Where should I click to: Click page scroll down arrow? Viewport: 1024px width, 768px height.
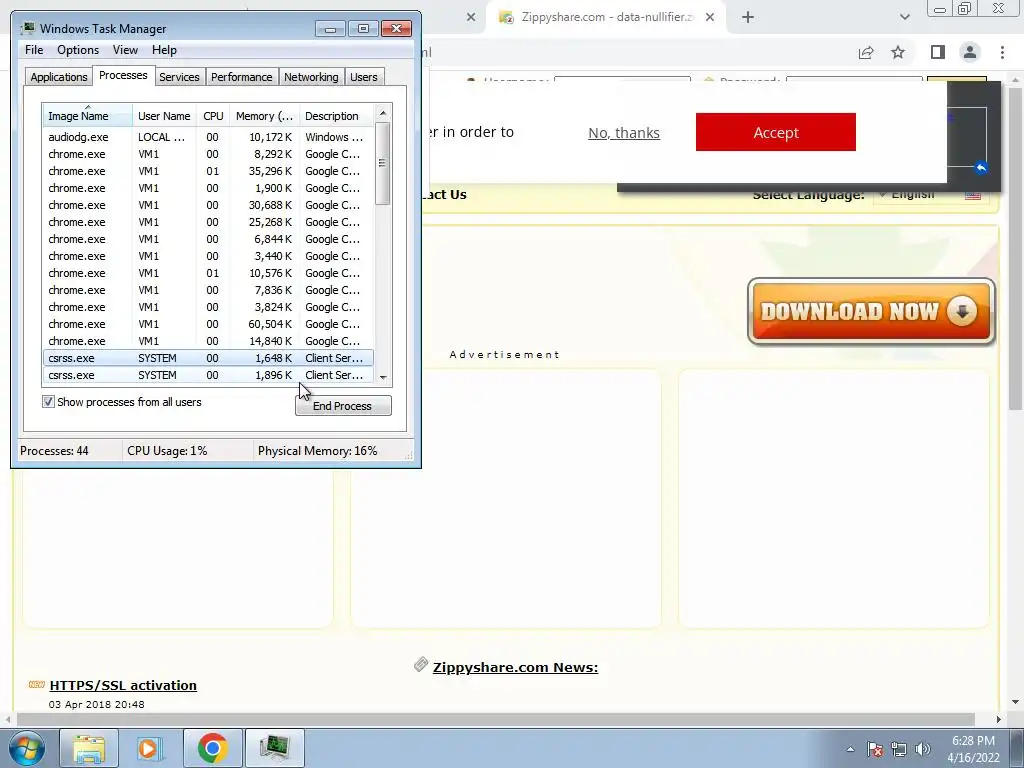tap(1016, 702)
